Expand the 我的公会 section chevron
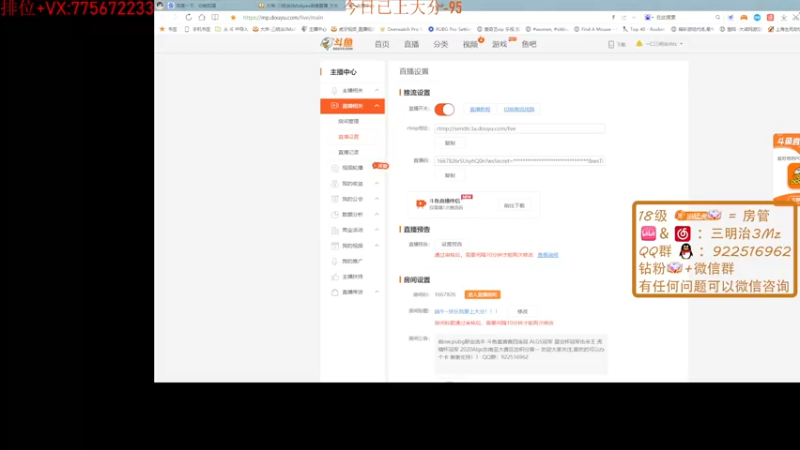The image size is (800, 450). click(x=377, y=199)
